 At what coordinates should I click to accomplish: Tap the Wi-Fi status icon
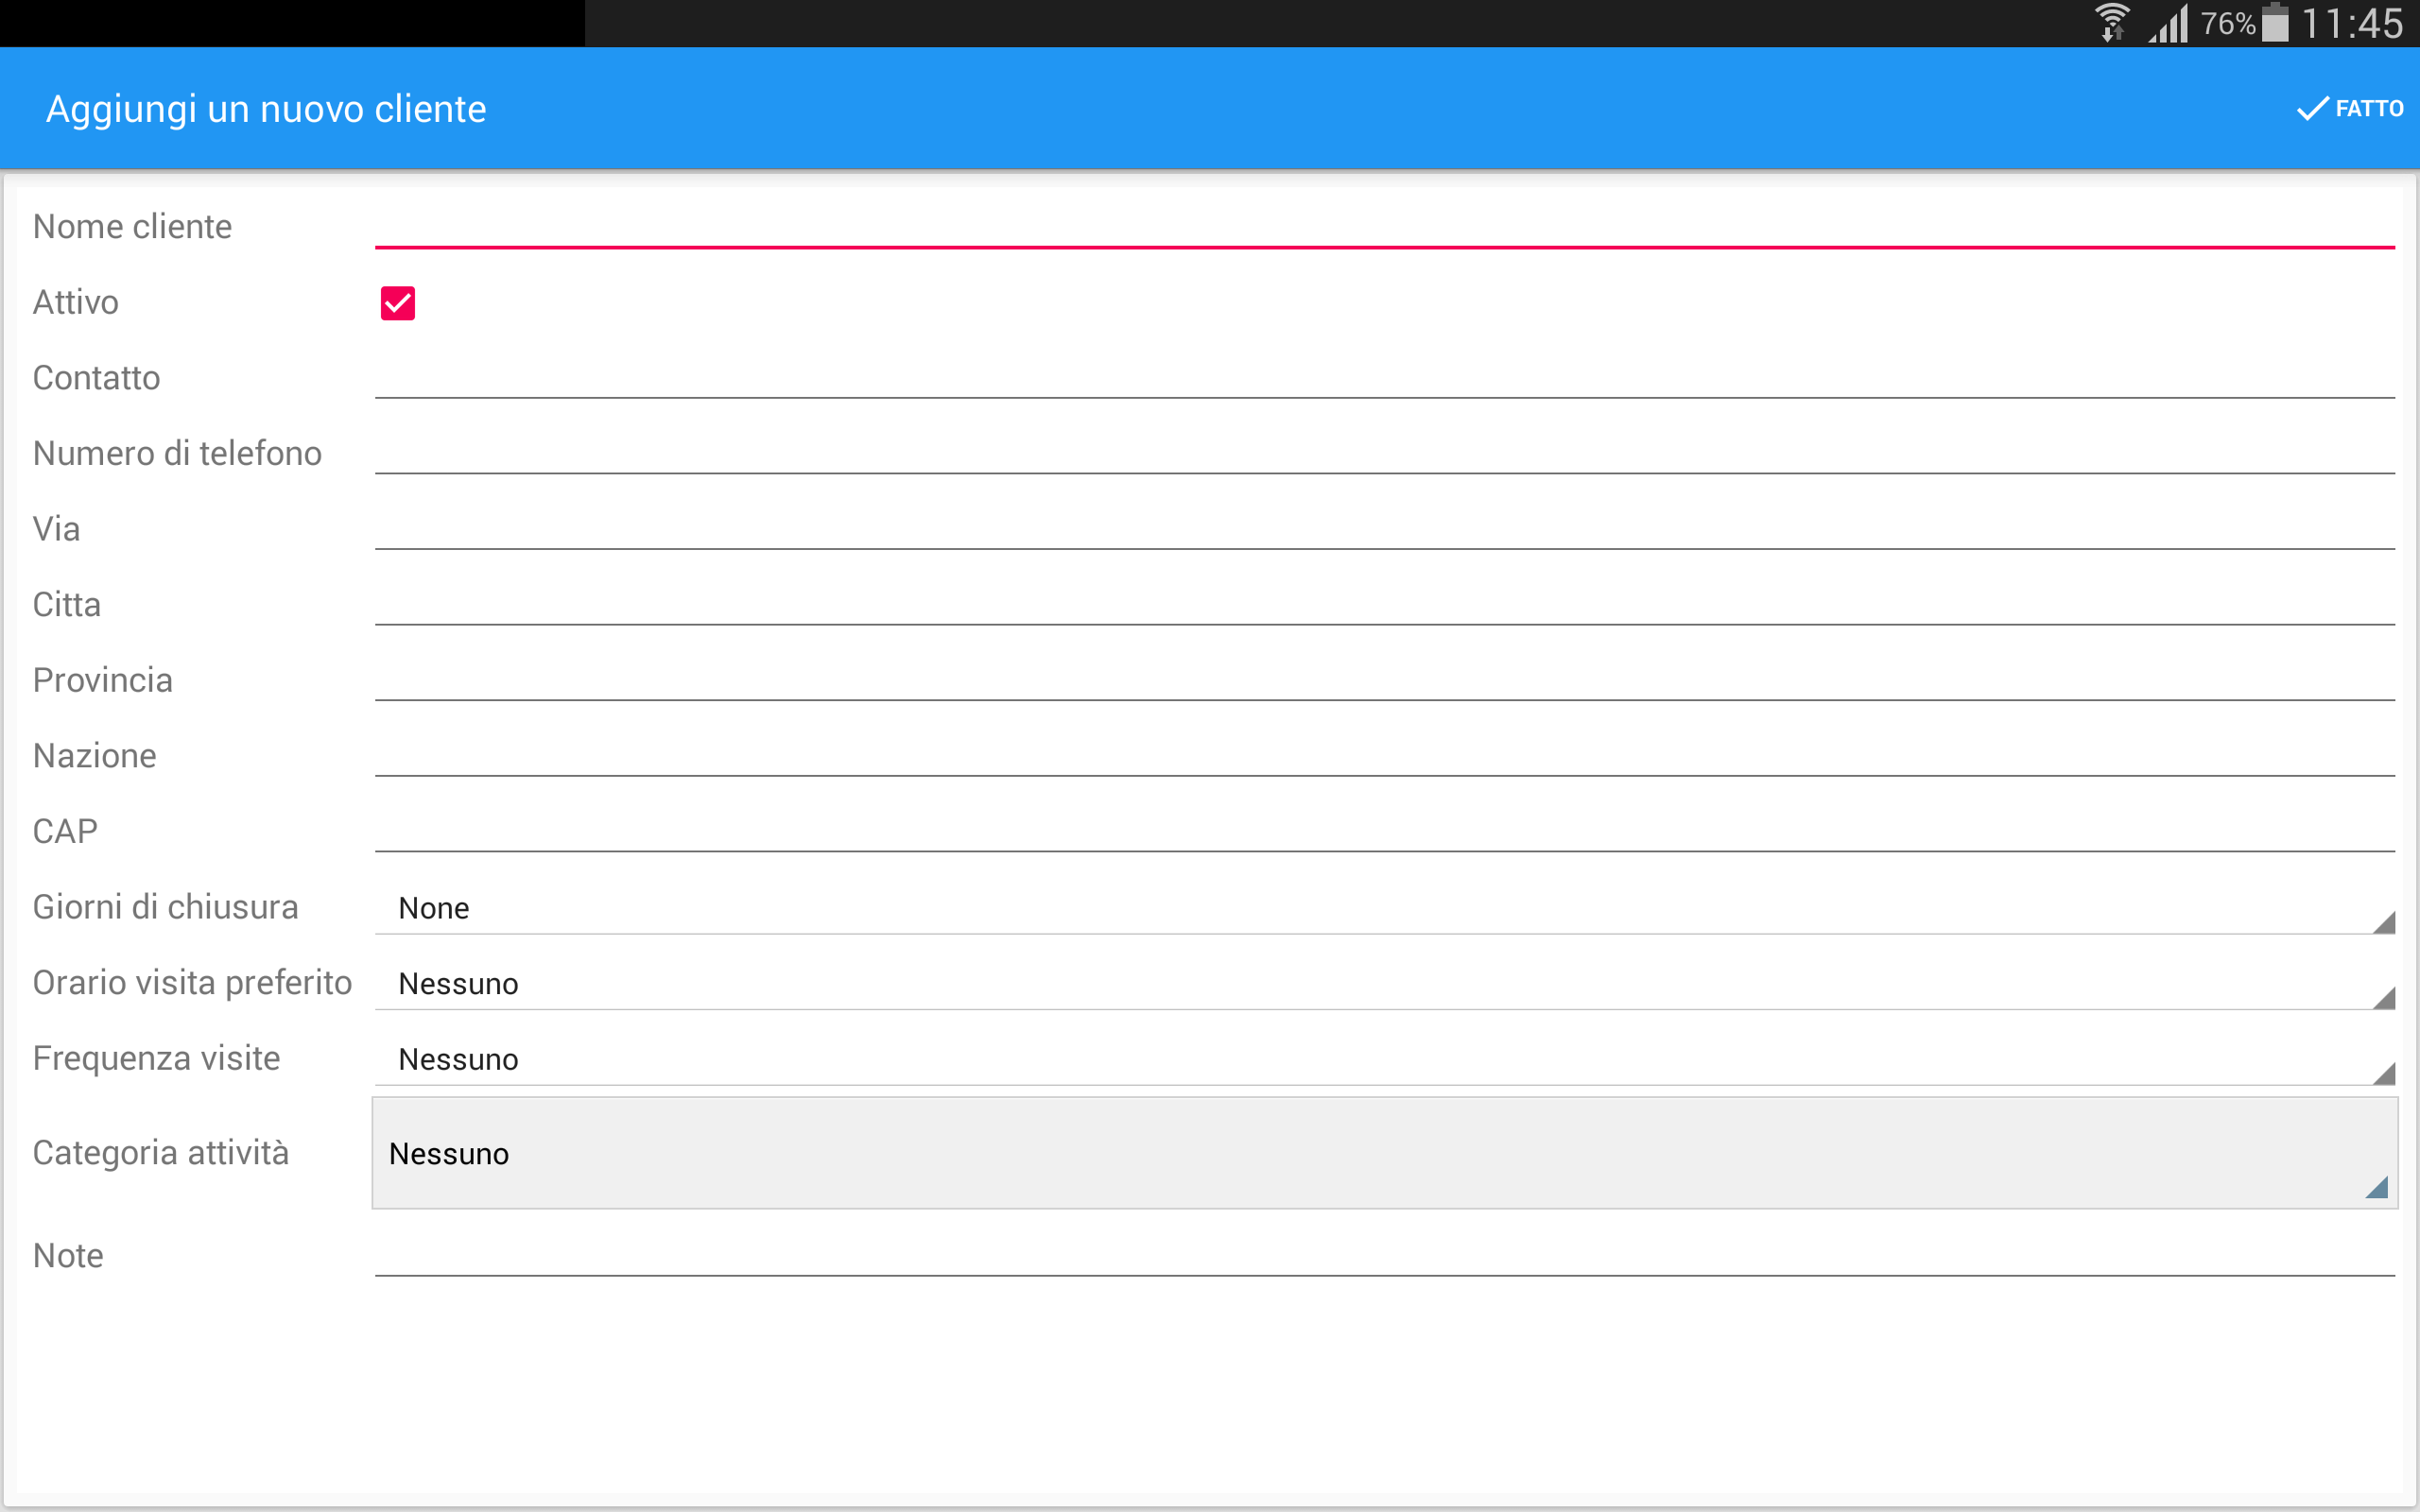[2112, 23]
